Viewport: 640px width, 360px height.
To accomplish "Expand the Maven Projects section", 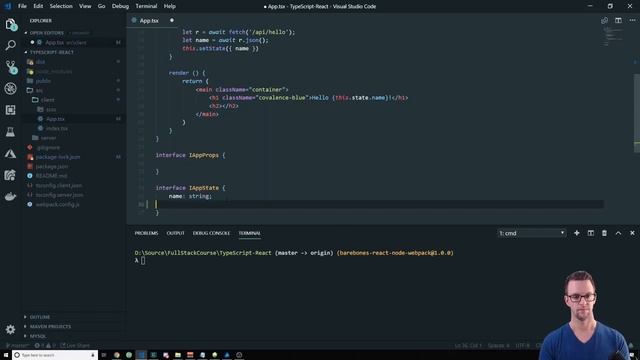I will click(x=50, y=327).
